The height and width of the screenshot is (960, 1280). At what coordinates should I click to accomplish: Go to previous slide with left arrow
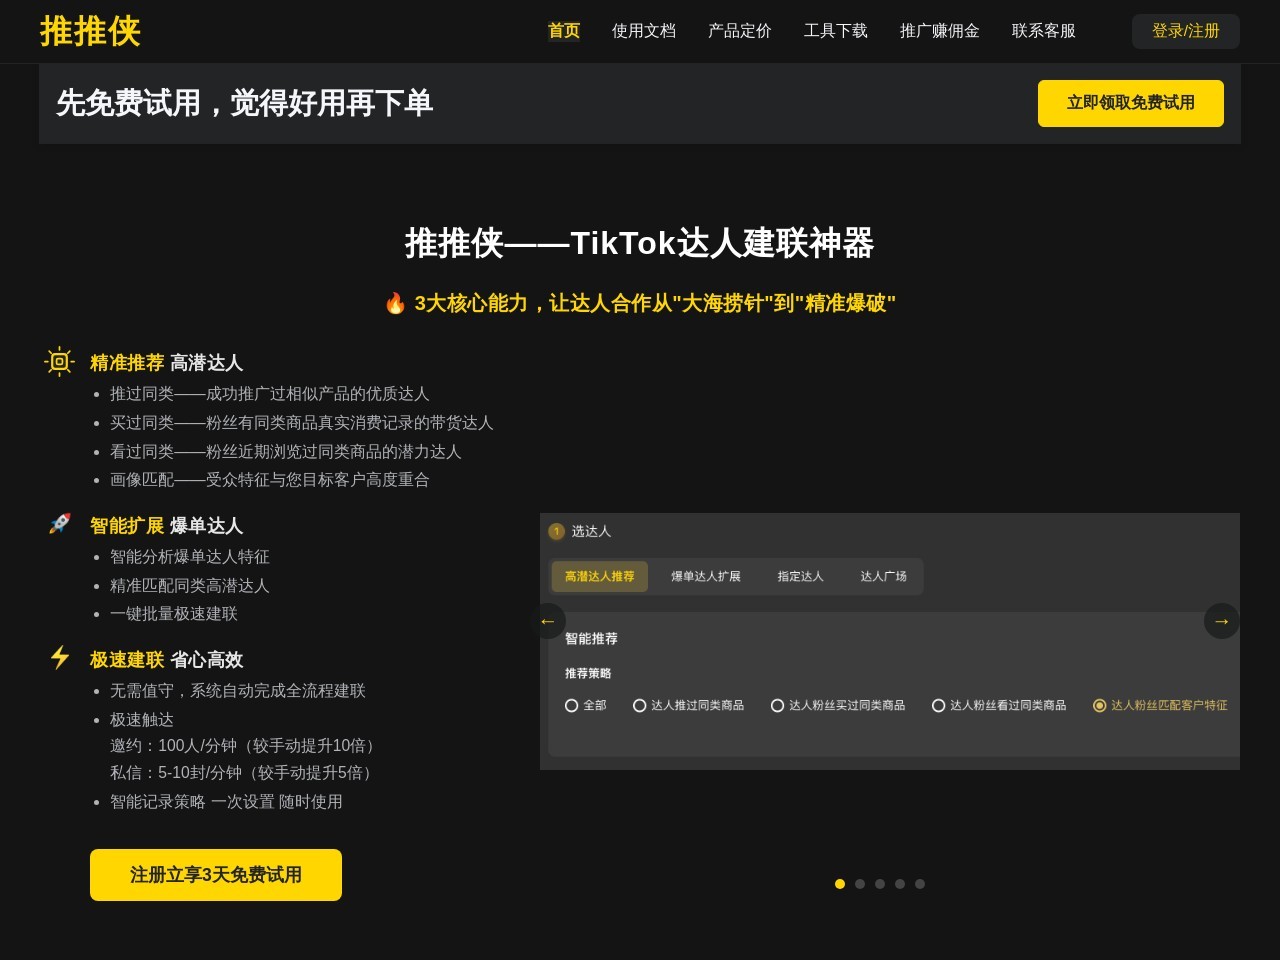(x=547, y=621)
